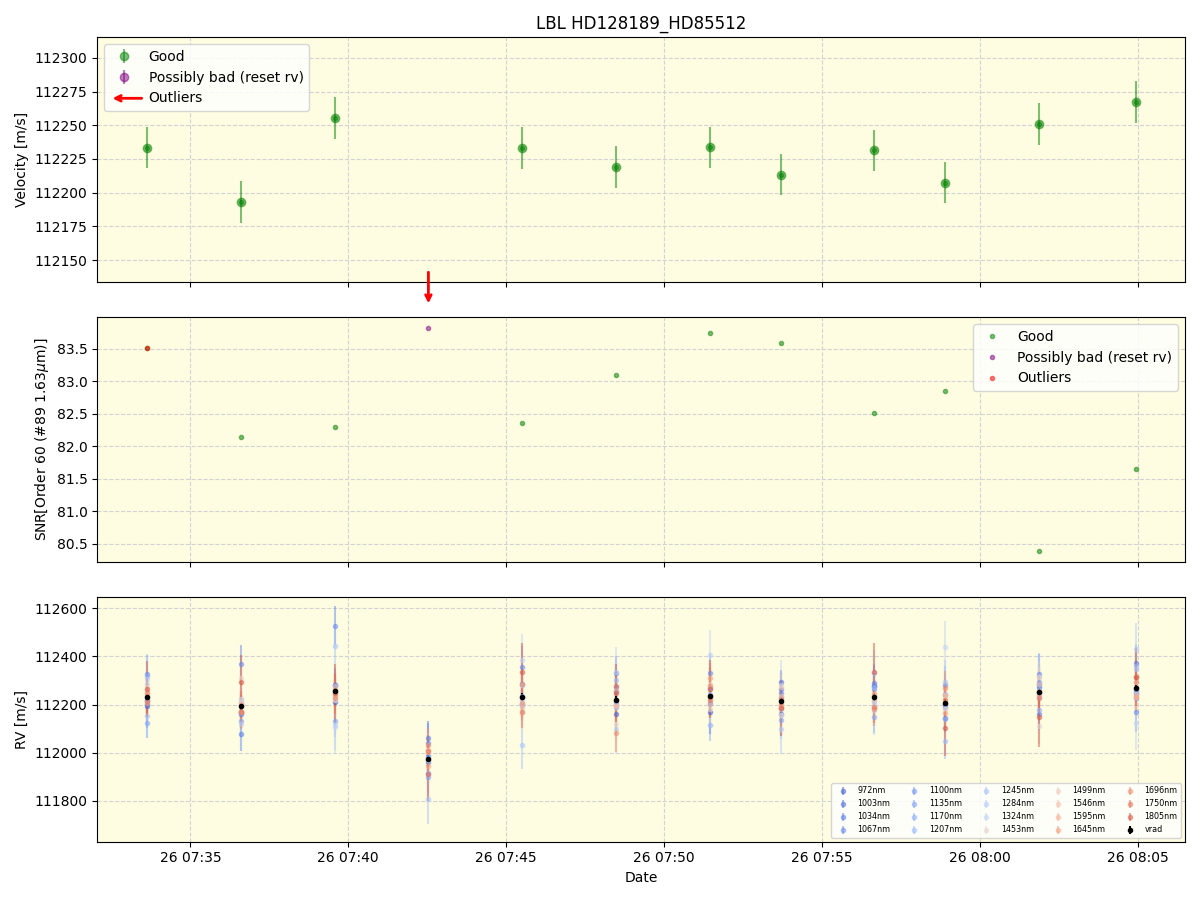Select the last green velocity point near 112267
The image size is (1200, 900).
coord(1136,102)
